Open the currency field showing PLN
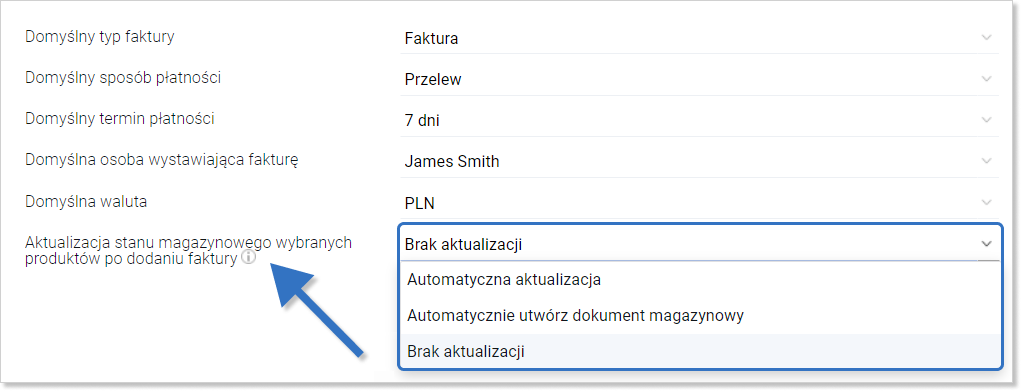The image size is (1021, 391). 699,203
